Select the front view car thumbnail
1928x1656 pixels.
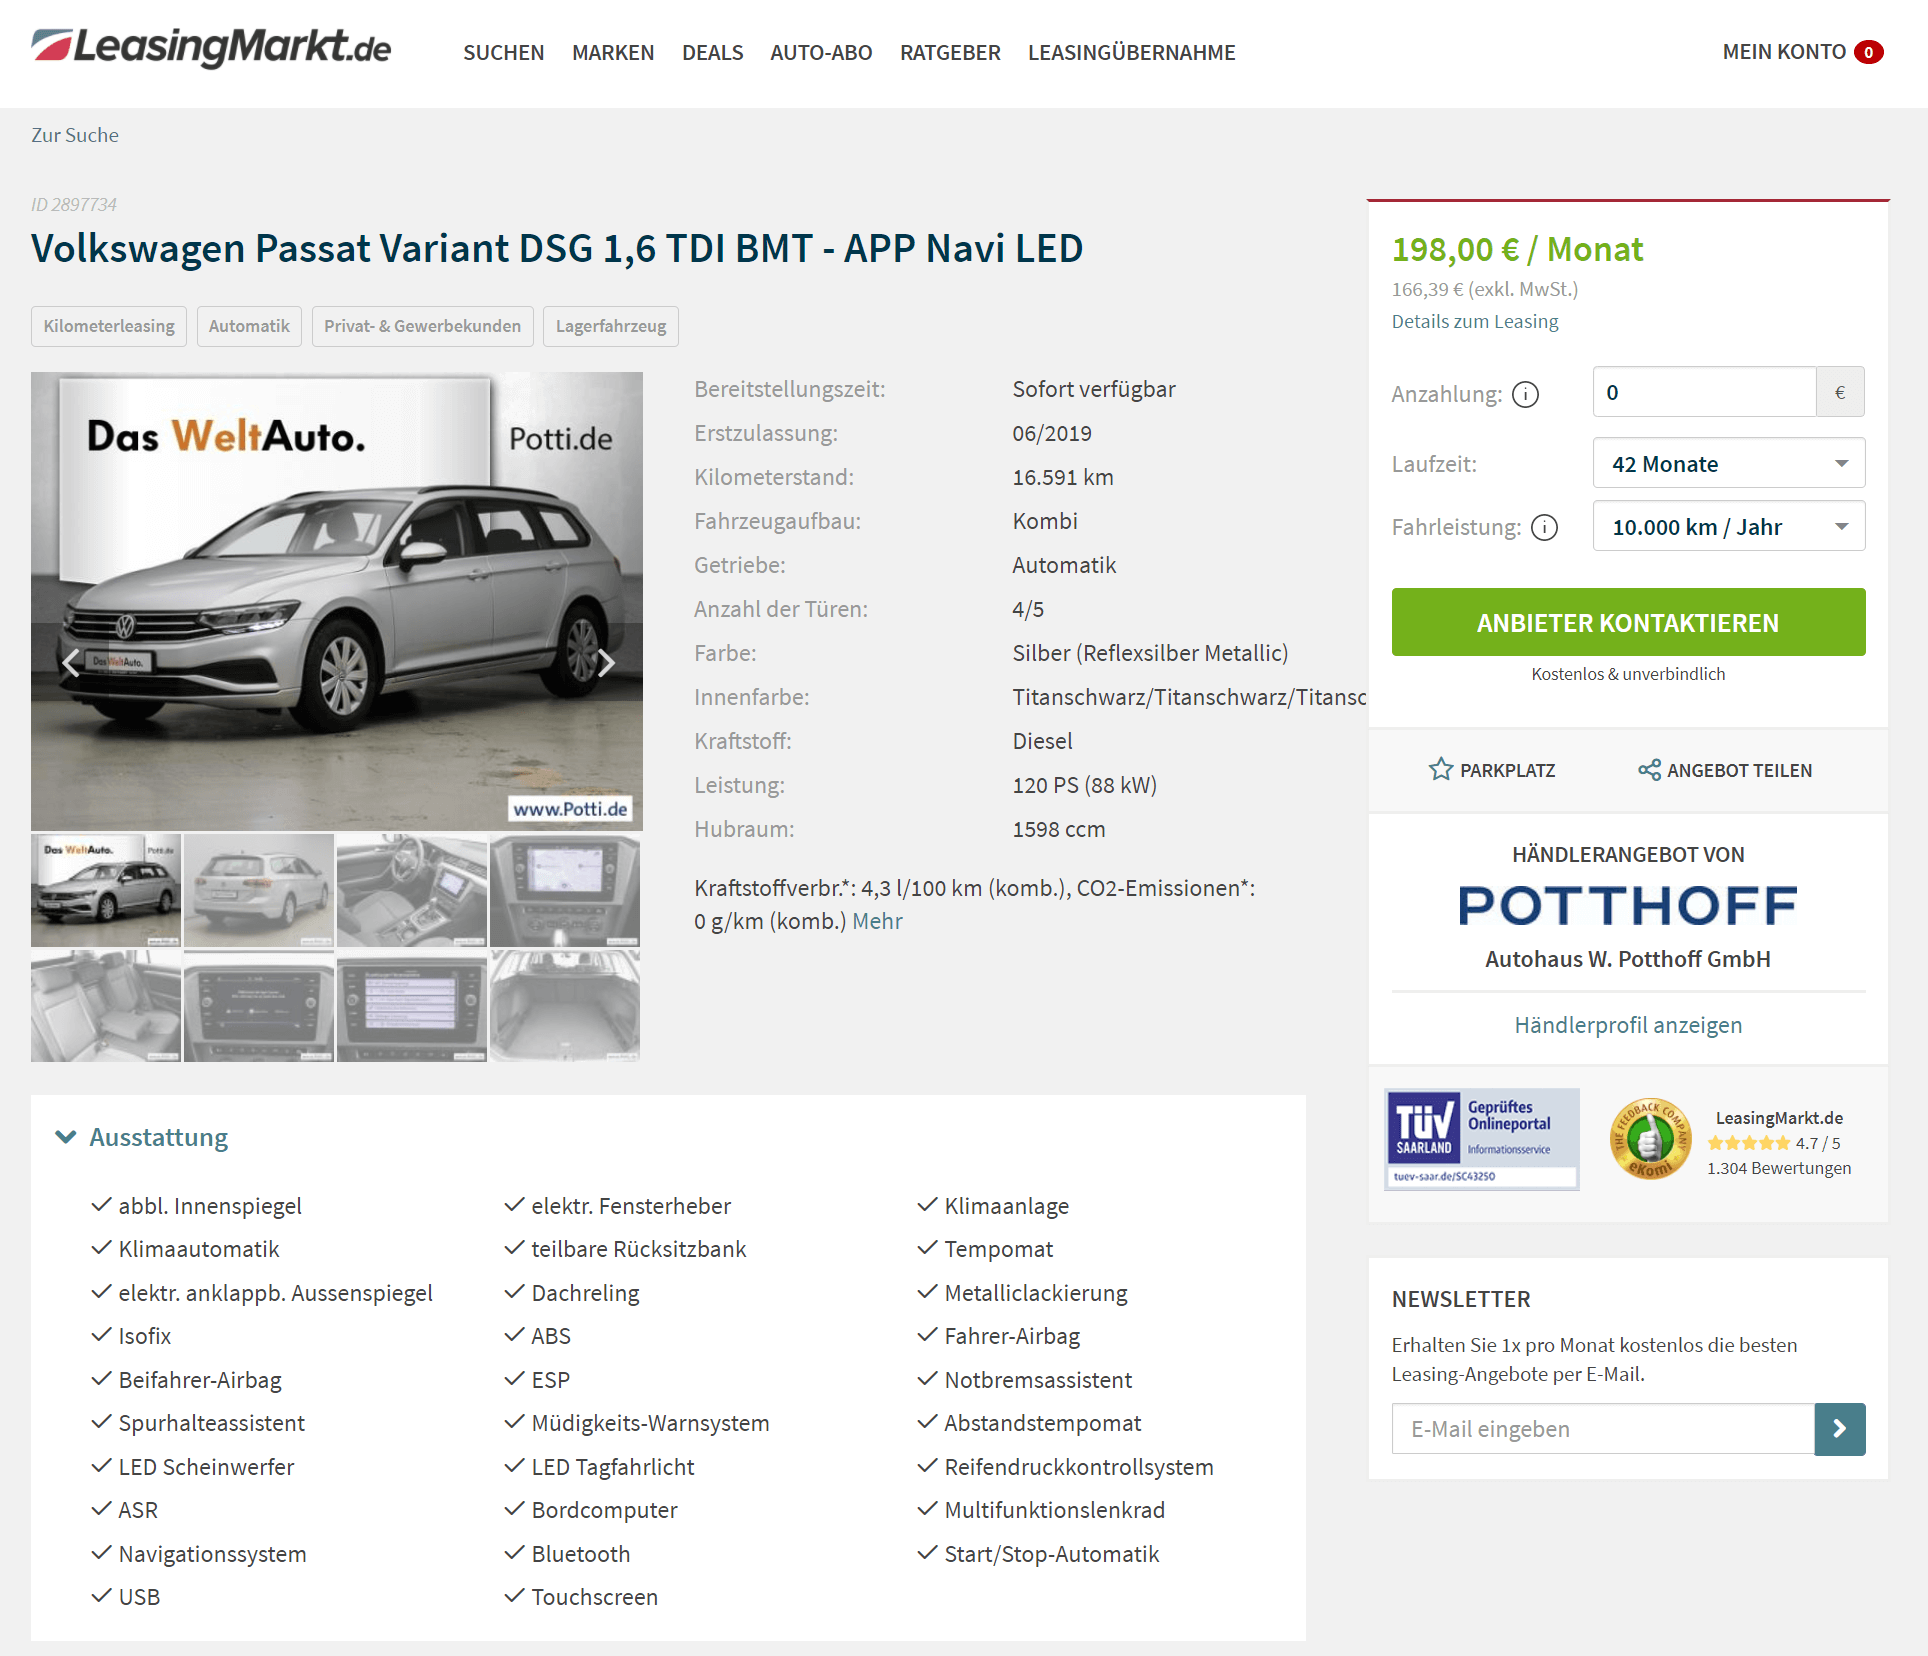106,890
